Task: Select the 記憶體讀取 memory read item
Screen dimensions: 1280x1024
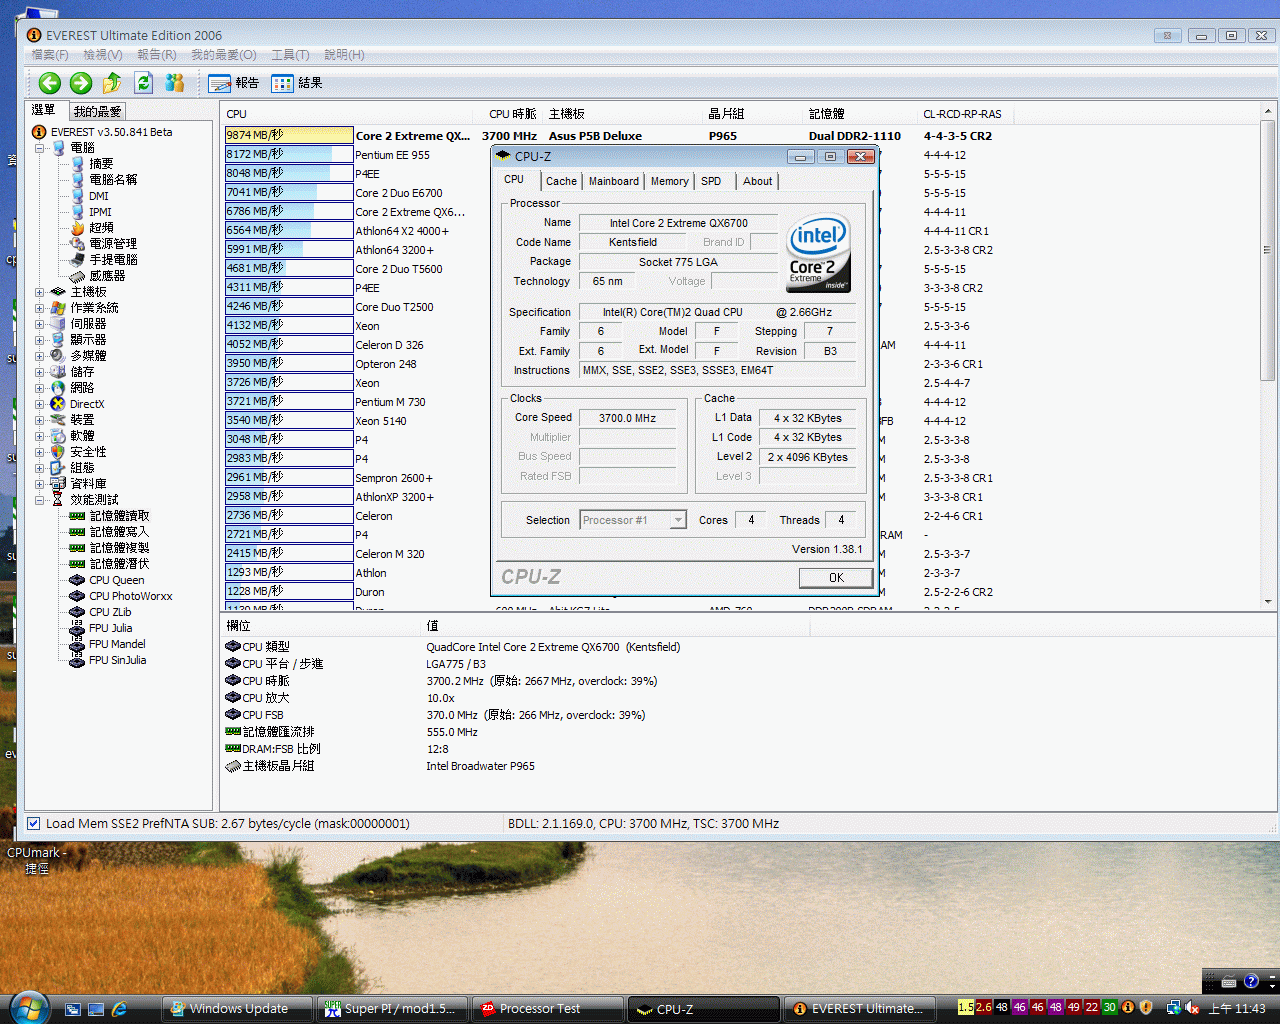Action: [109, 516]
